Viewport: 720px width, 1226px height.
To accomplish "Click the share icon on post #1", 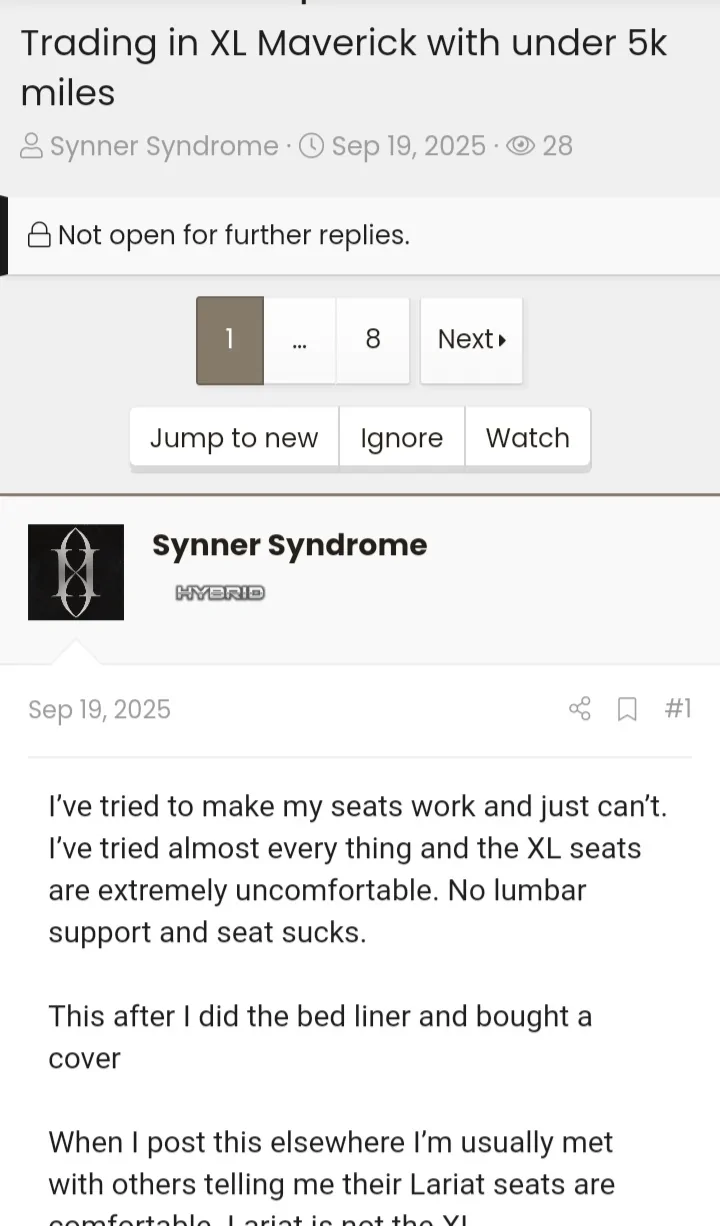I will 580,709.
